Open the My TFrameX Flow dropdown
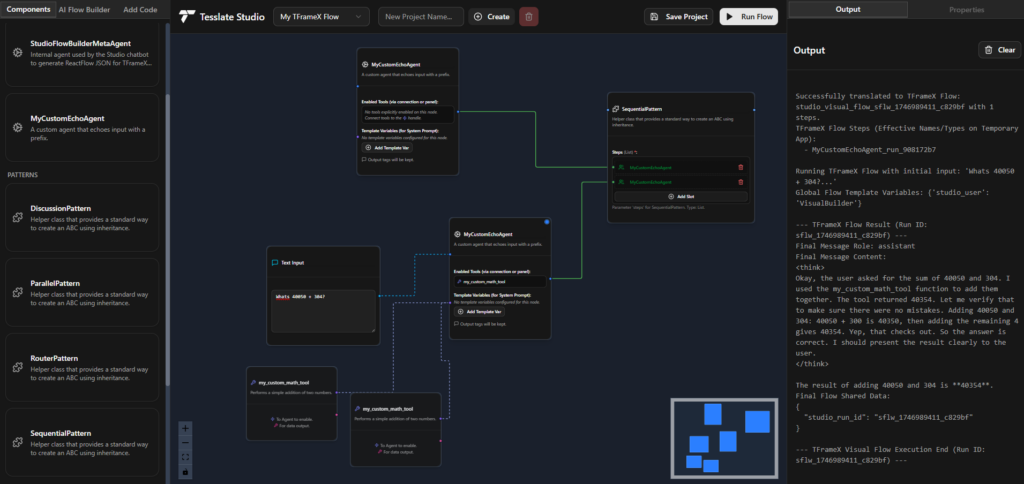 pyautogui.click(x=321, y=16)
